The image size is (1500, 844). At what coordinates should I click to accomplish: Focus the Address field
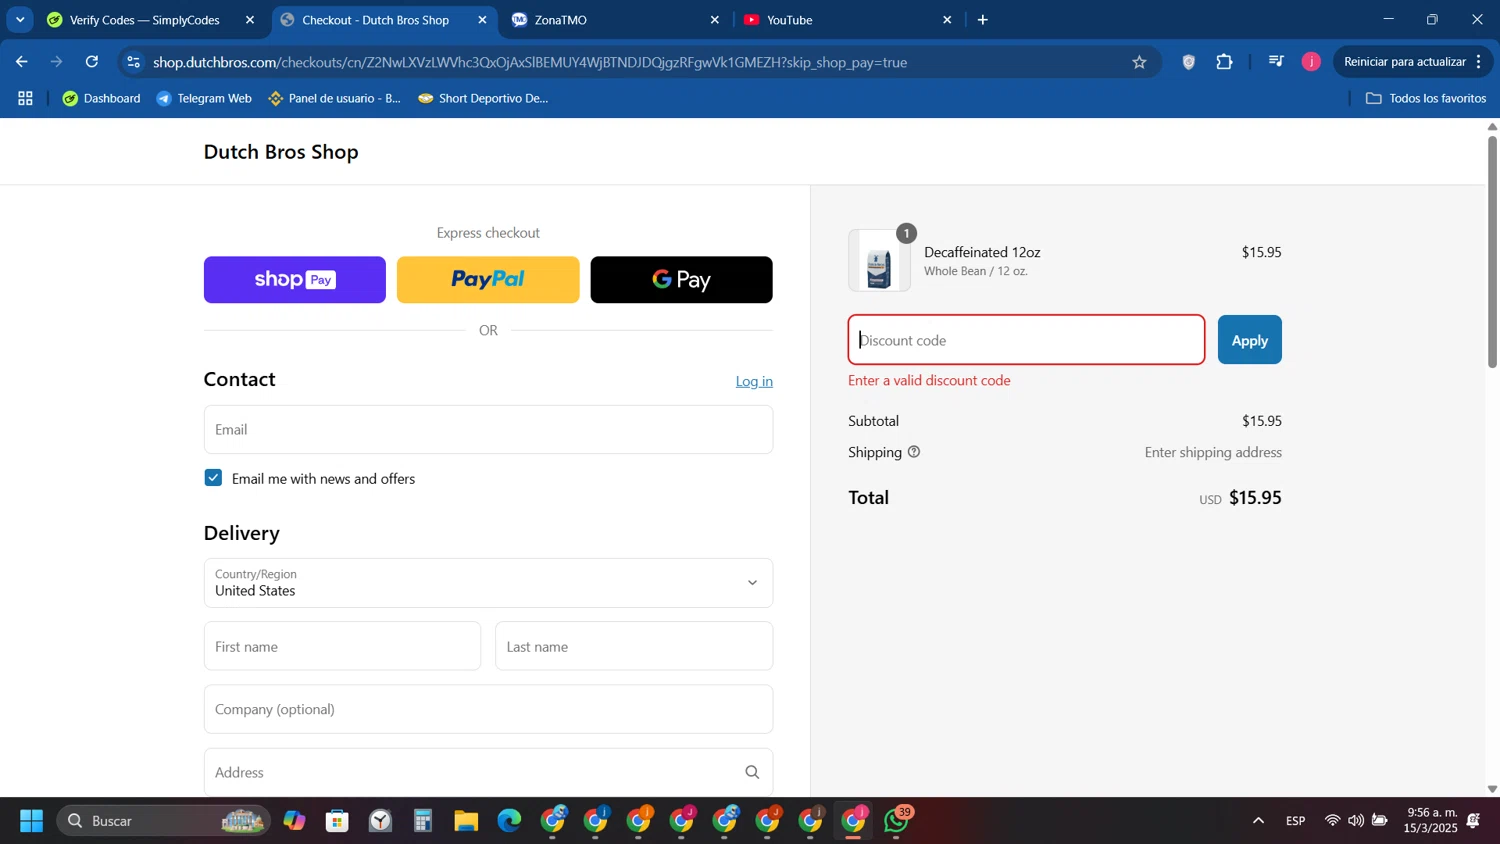488,772
